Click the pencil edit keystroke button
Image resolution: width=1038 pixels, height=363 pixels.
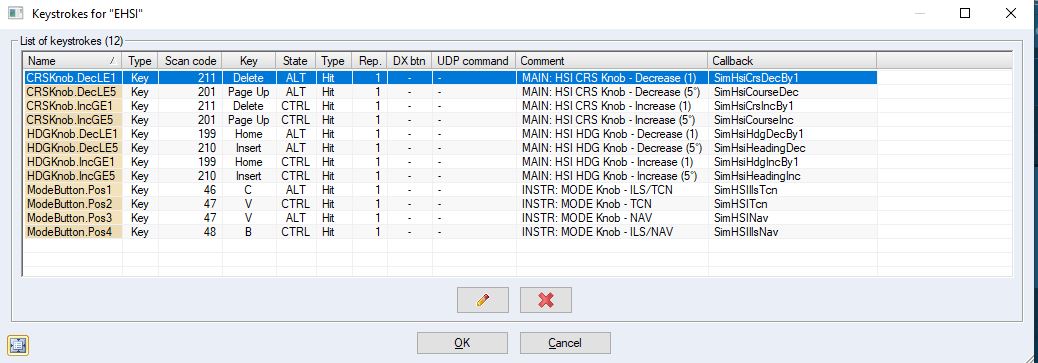click(x=483, y=300)
